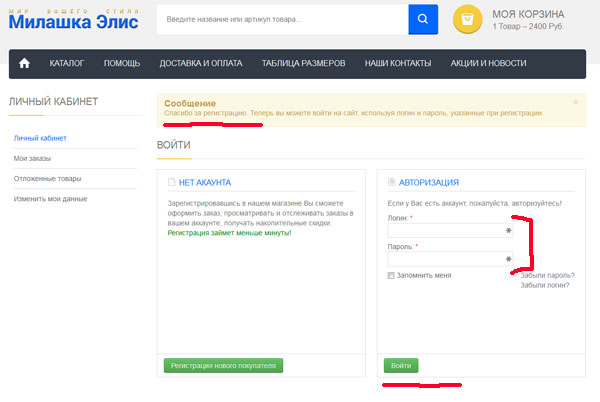Click the home icon in navigation bar

[25, 63]
